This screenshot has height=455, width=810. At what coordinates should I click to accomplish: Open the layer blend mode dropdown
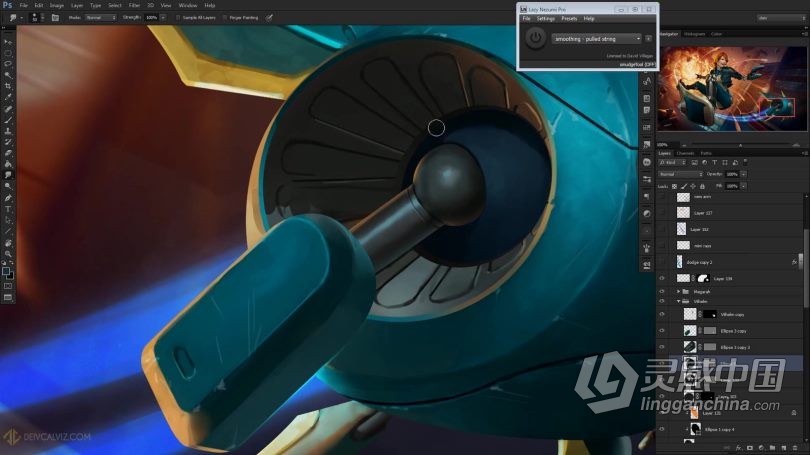679,175
